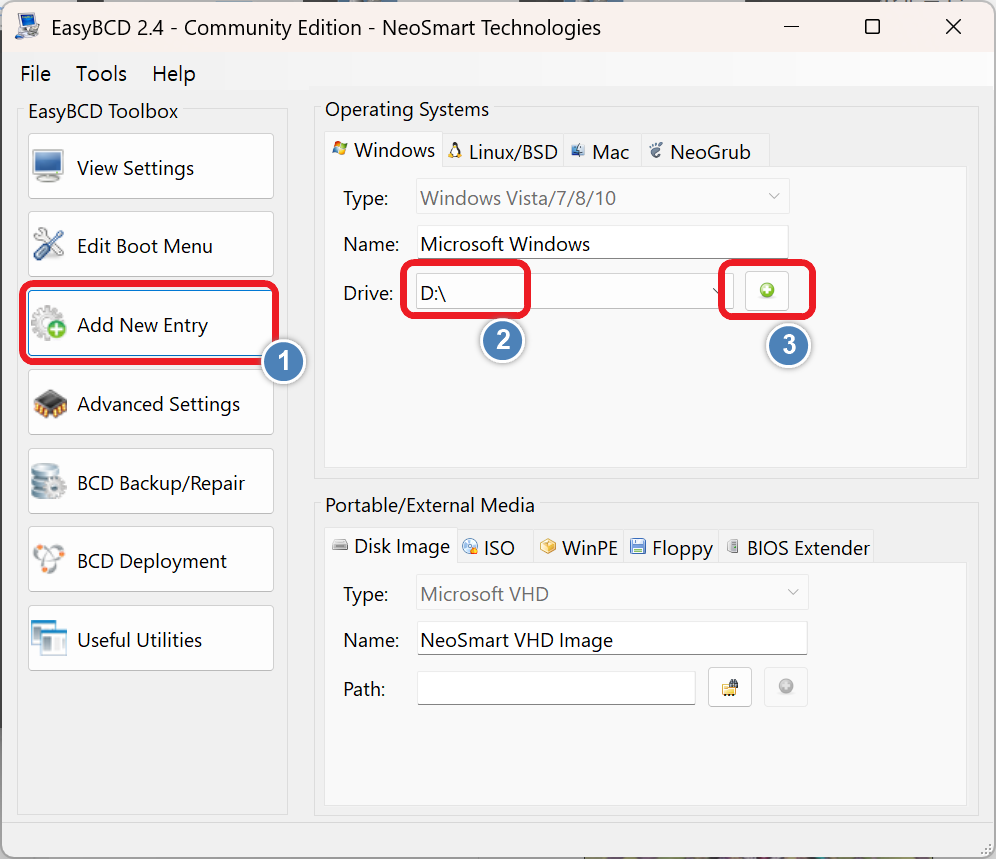This screenshot has width=996, height=859.
Task: Open the Useful Utilities section
Action: [x=151, y=639]
